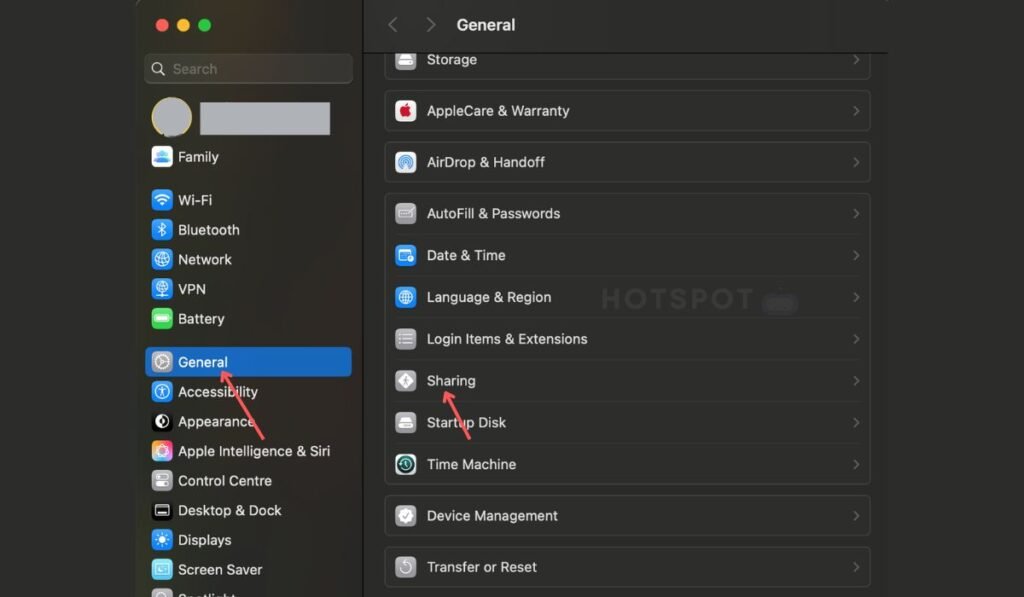Click the Login Items & Extensions icon
The image size is (1024, 597).
(x=405, y=339)
